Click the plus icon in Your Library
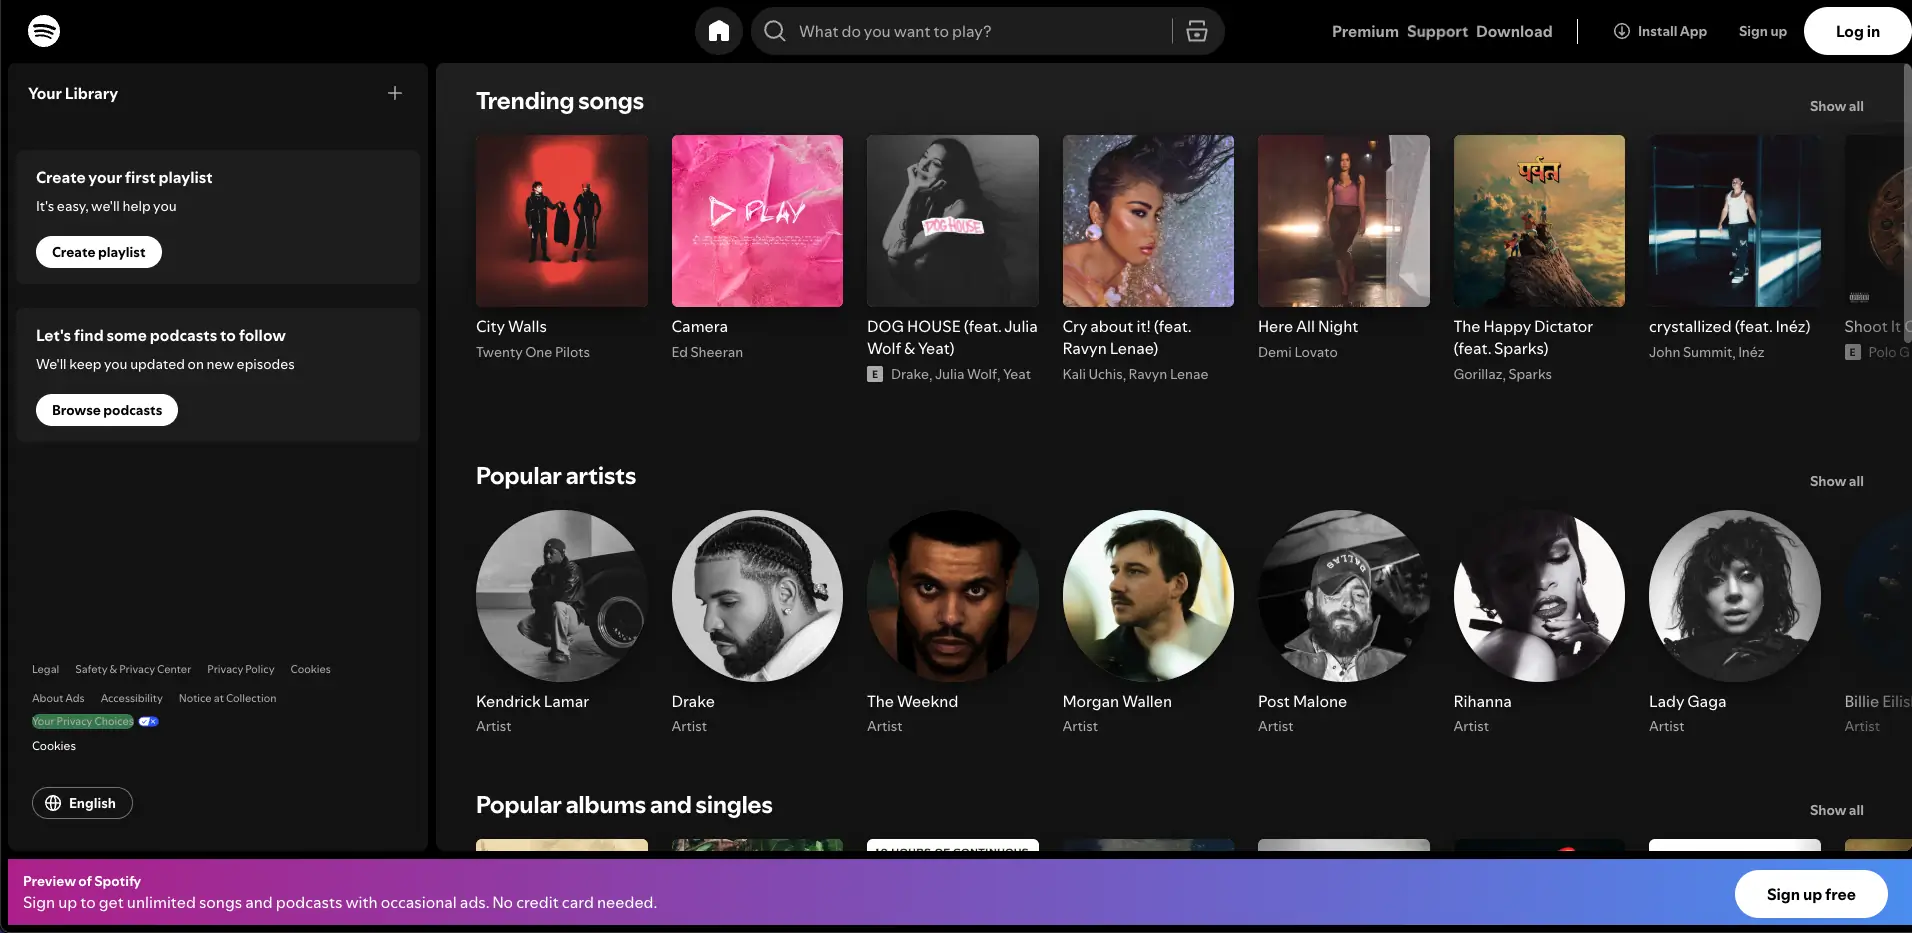1912x933 pixels. [x=395, y=93]
